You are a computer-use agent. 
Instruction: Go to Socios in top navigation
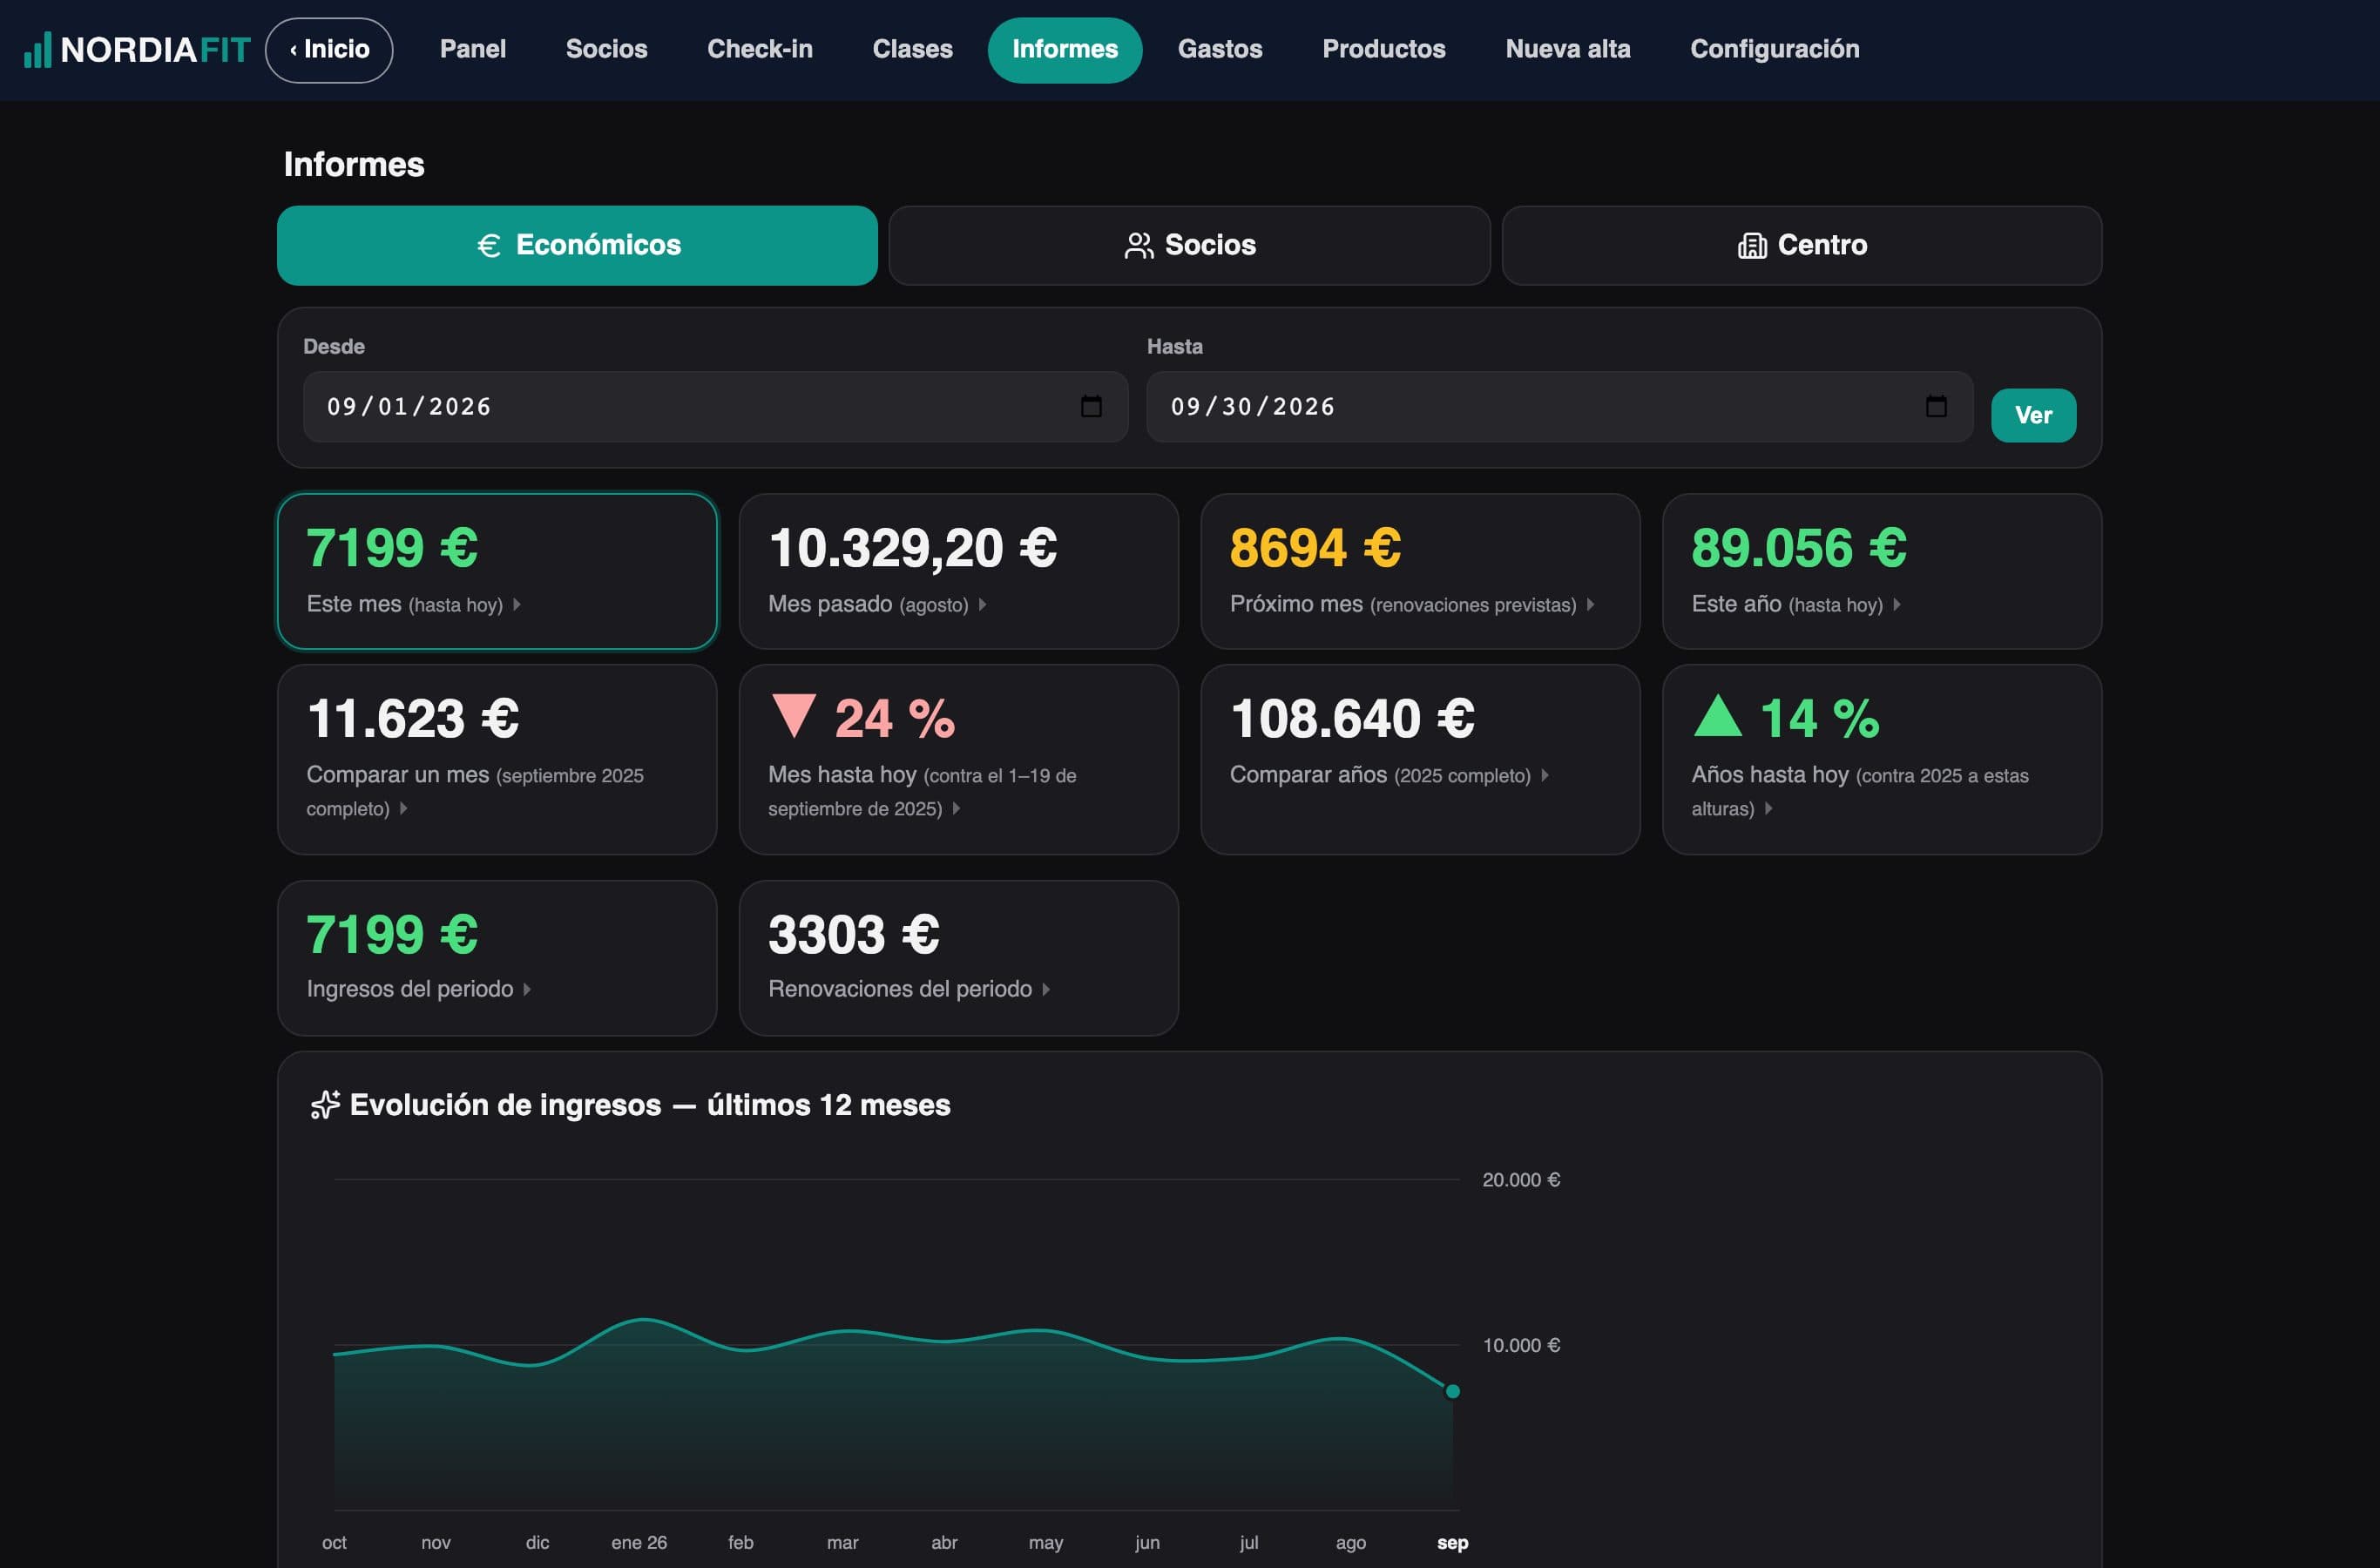[x=606, y=49]
